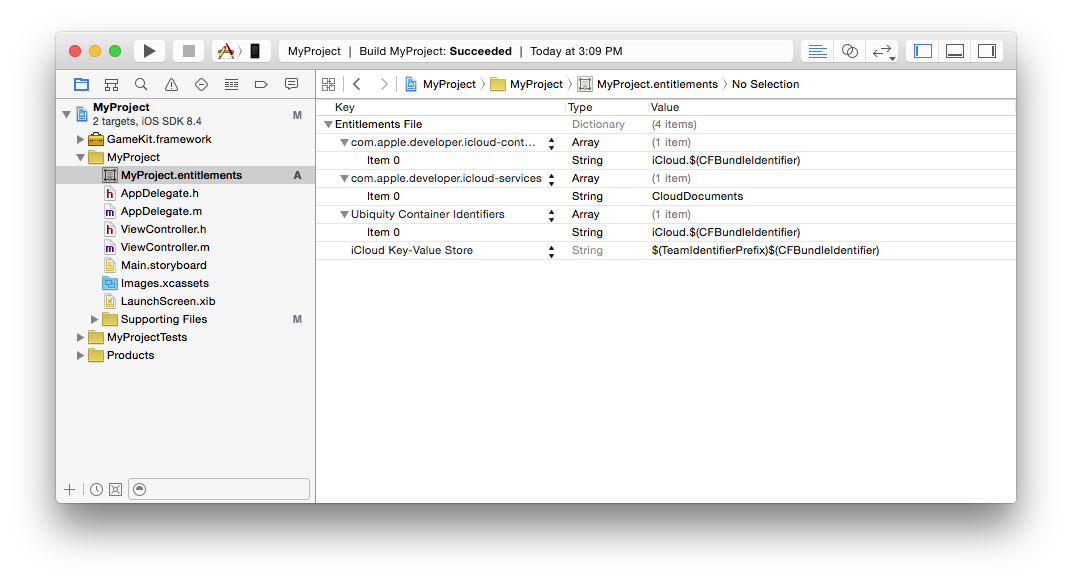Screen dimensions: 1072x583
Task: Show the Issue navigator warning icon
Action: 171,85
